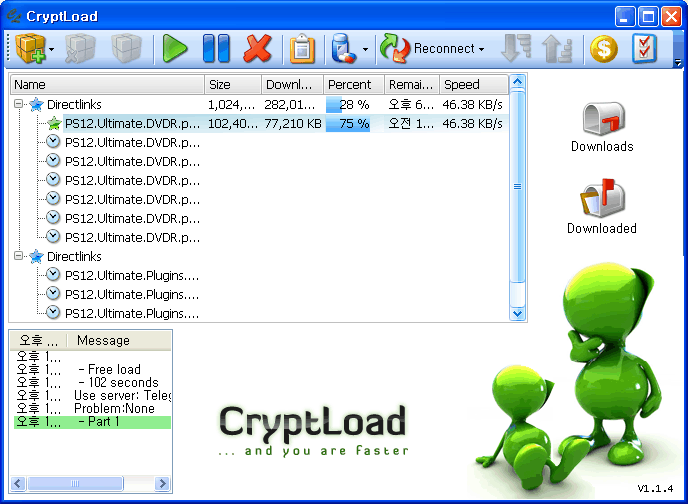Select the '- Part 1' log entry
Viewport: 688px width, 504px height.
click(92, 422)
